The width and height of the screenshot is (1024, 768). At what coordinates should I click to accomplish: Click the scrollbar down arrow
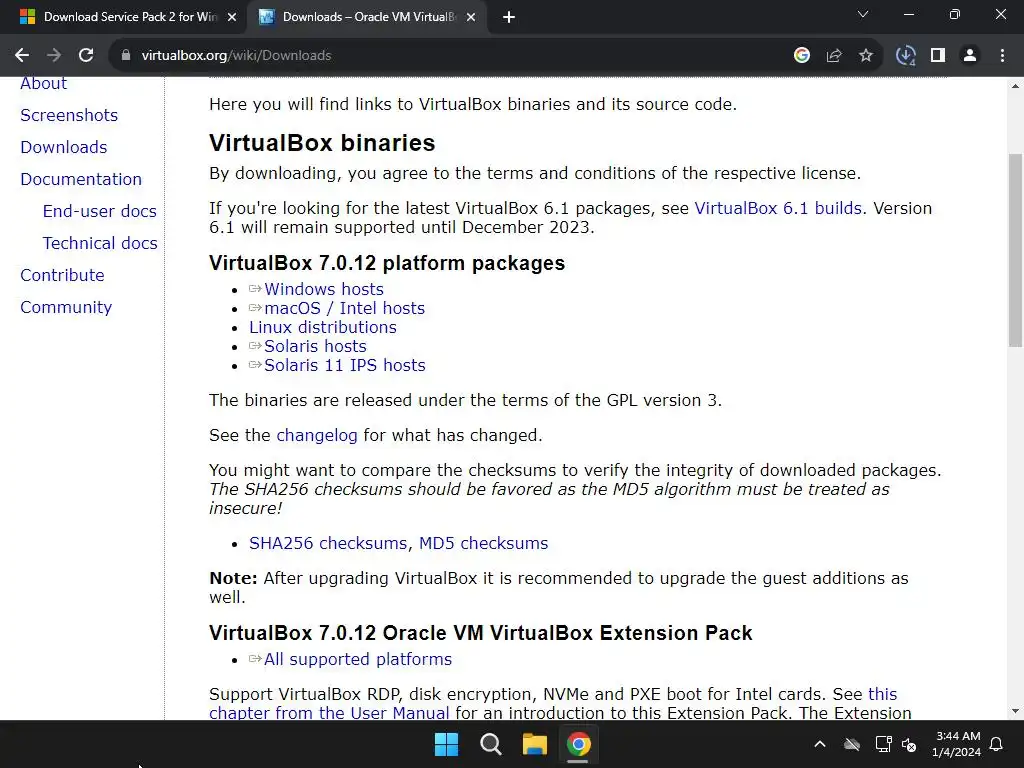pyautogui.click(x=1015, y=711)
